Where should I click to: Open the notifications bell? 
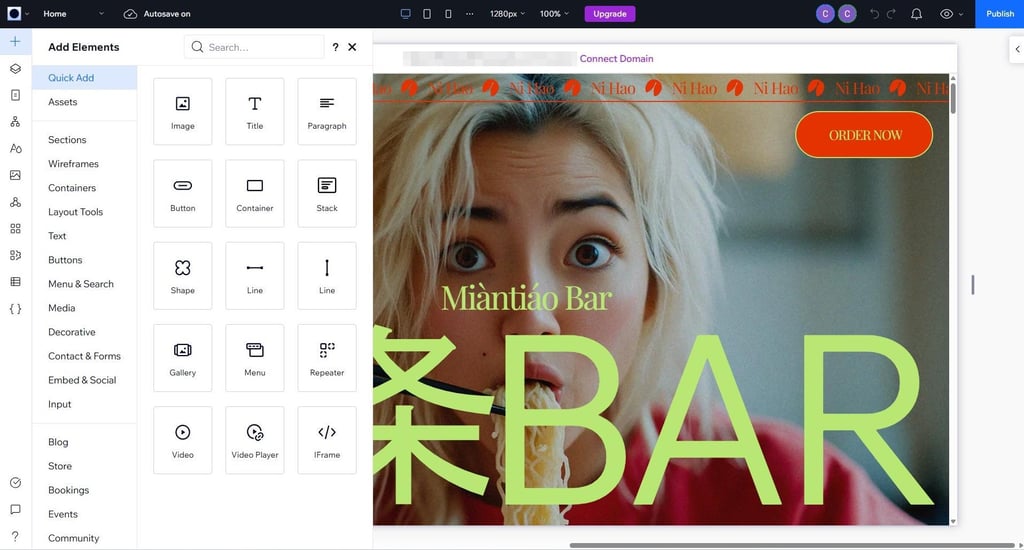[916, 14]
